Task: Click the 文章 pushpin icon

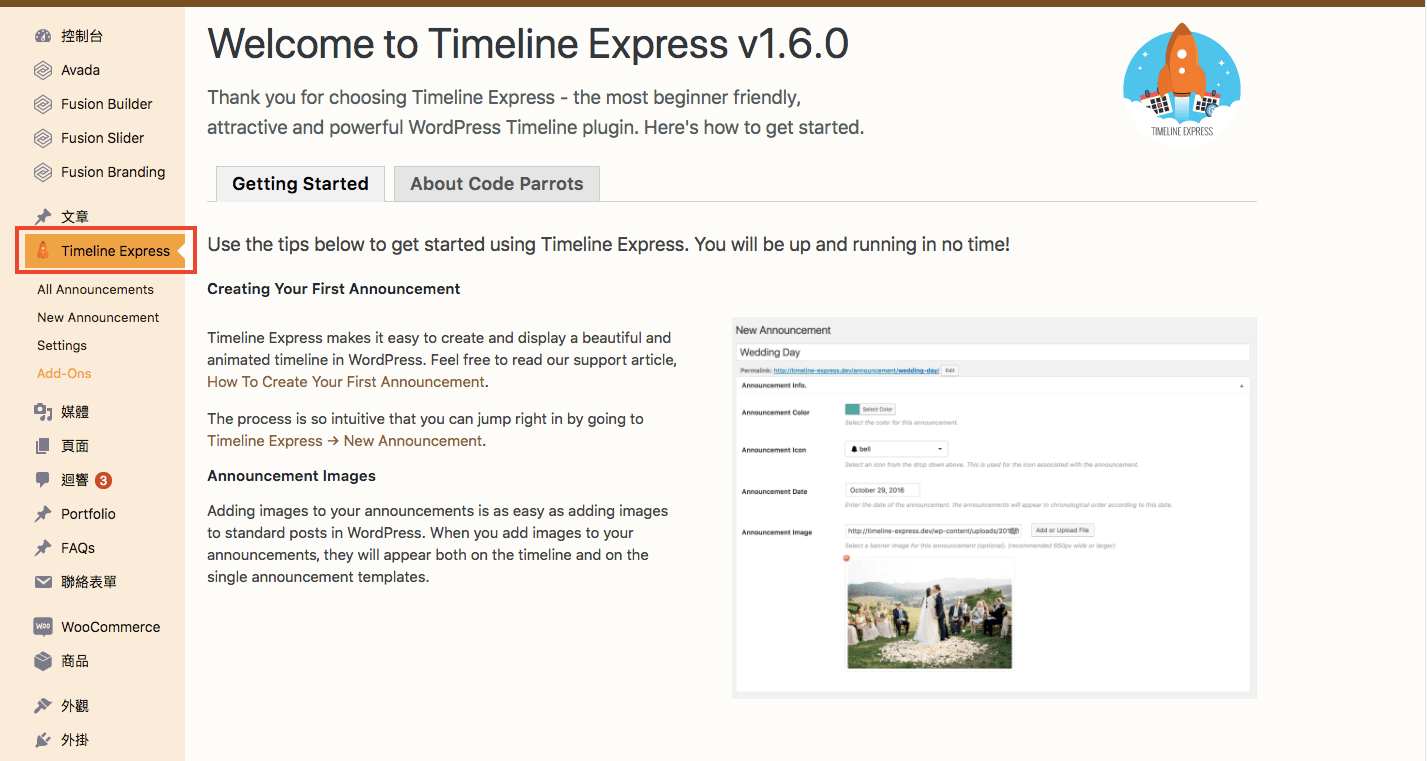Action: 43,217
